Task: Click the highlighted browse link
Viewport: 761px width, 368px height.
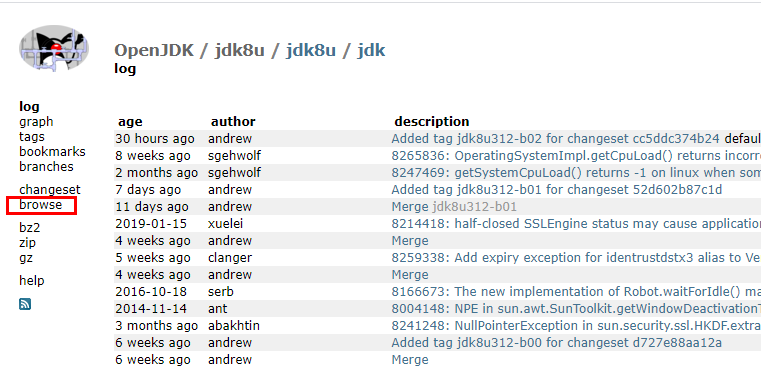Action: point(41,205)
